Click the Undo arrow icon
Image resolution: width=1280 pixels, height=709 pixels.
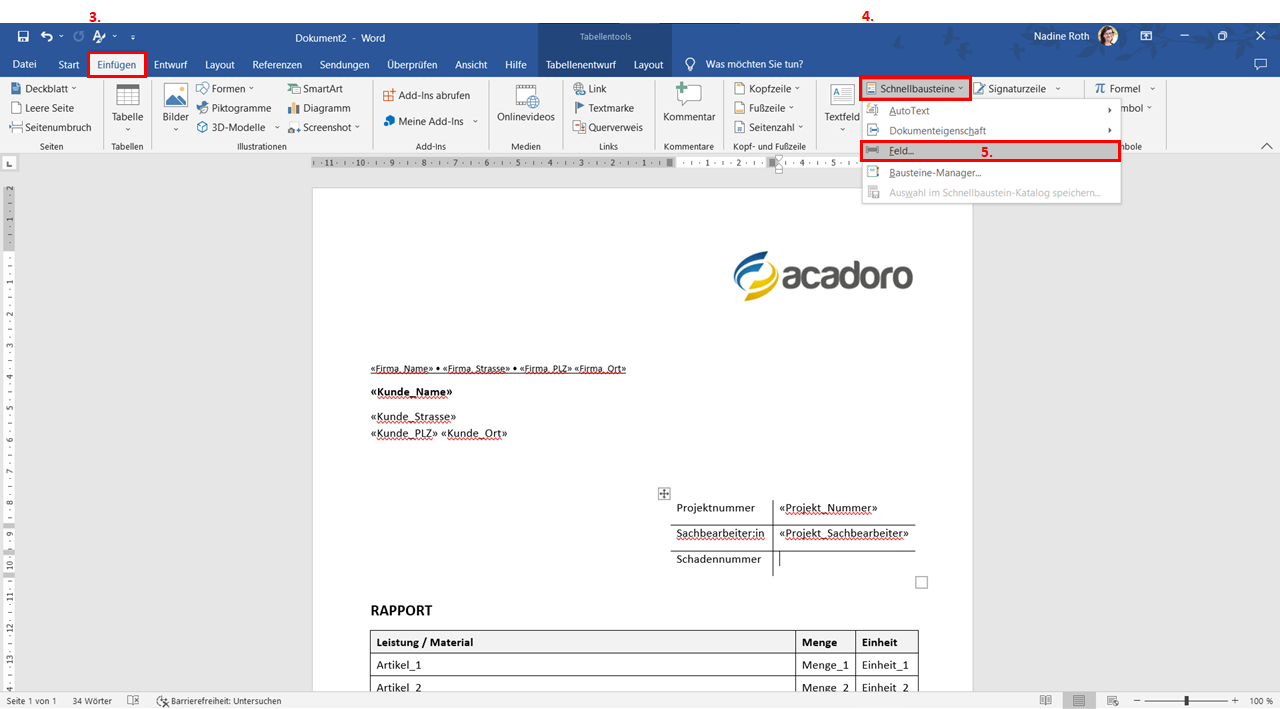tap(46, 37)
